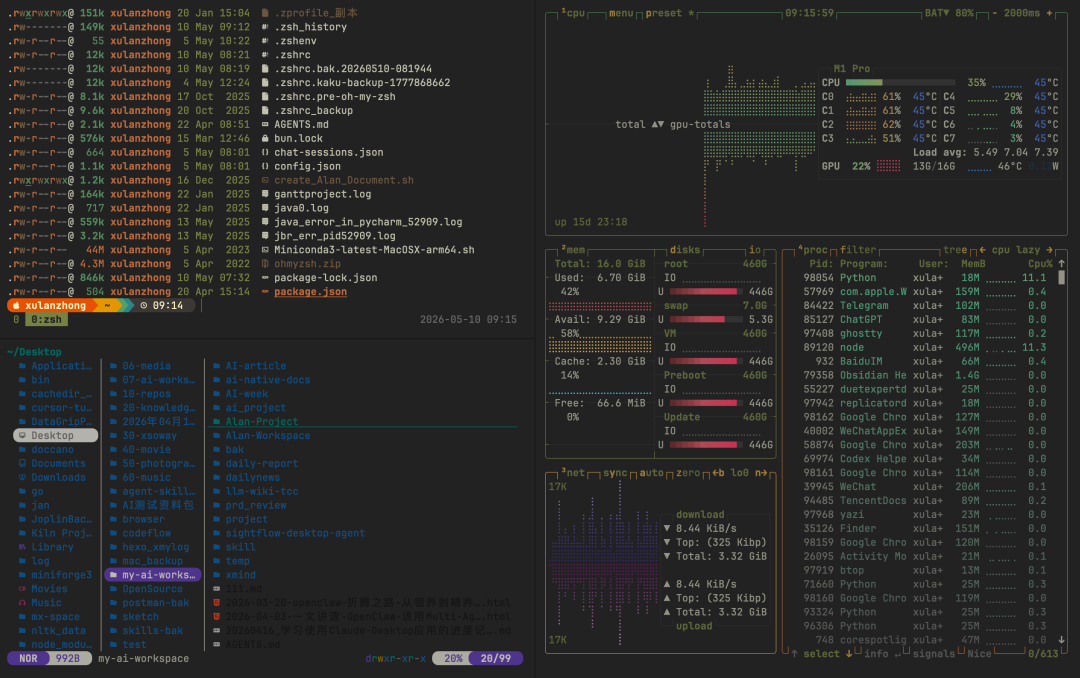Screen dimensions: 1080x678
Task: Switch to previous network interface with b
Action: [x=718, y=473]
